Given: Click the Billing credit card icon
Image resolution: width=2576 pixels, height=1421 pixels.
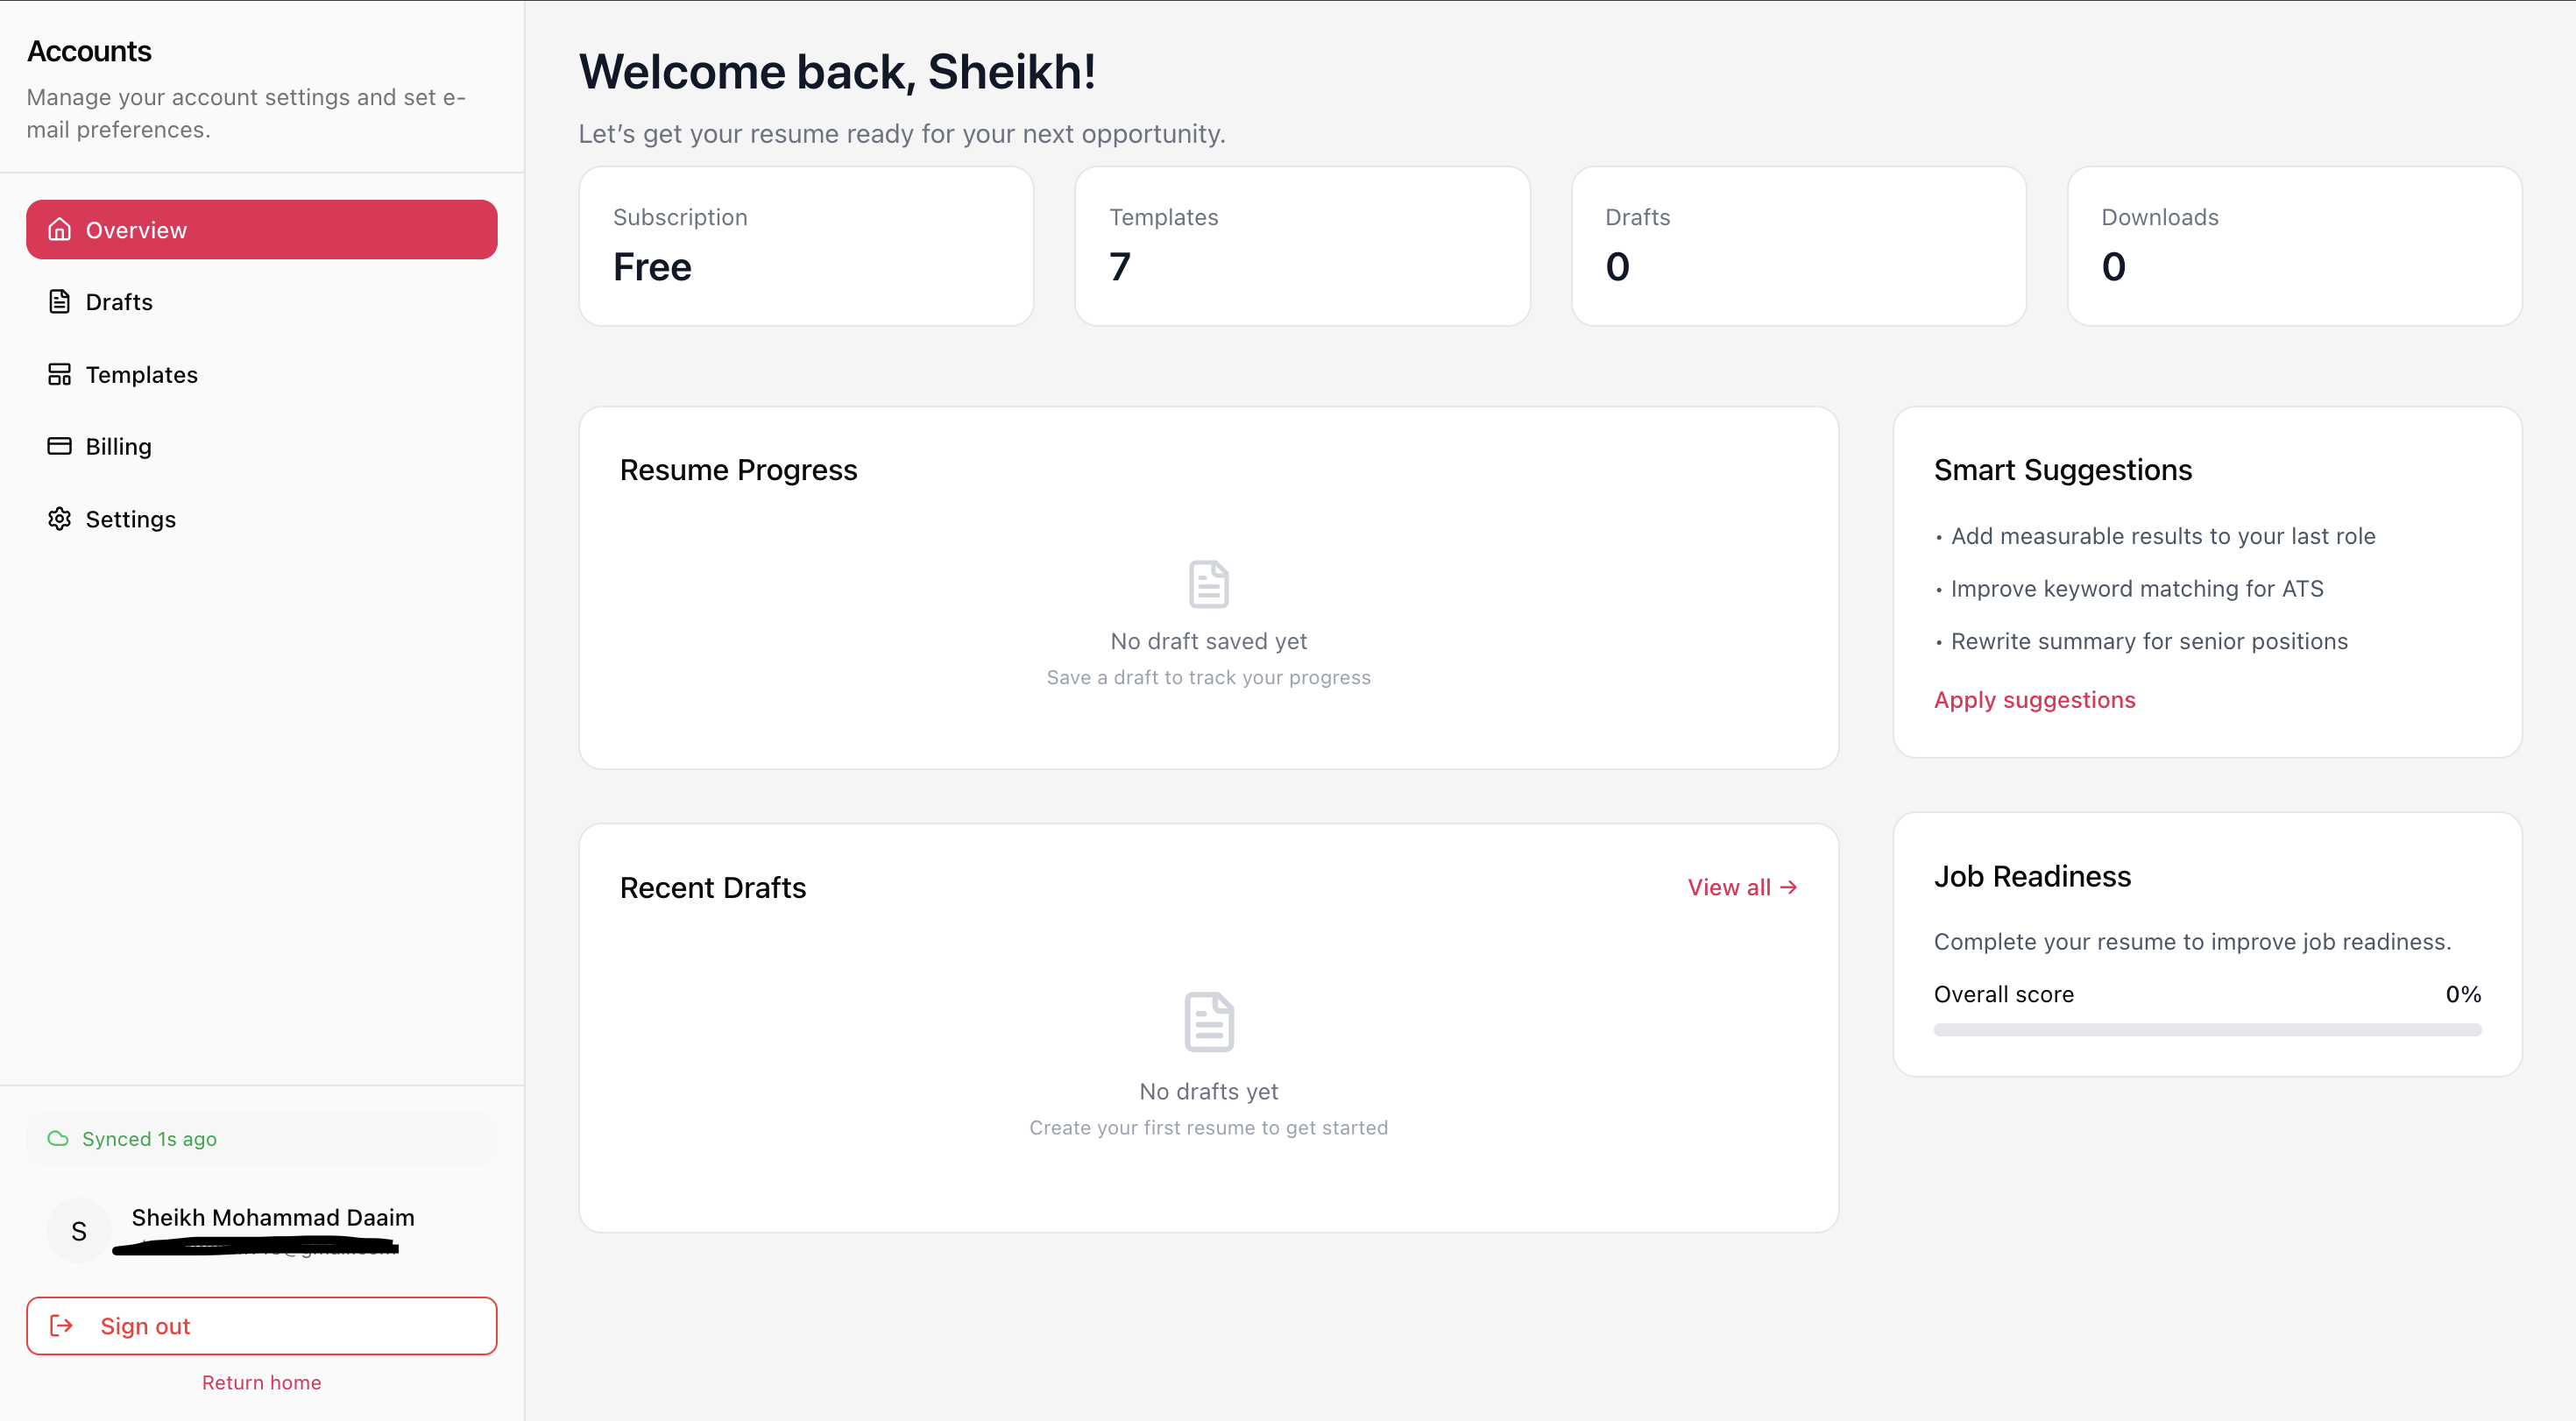Looking at the screenshot, I should tap(59, 446).
